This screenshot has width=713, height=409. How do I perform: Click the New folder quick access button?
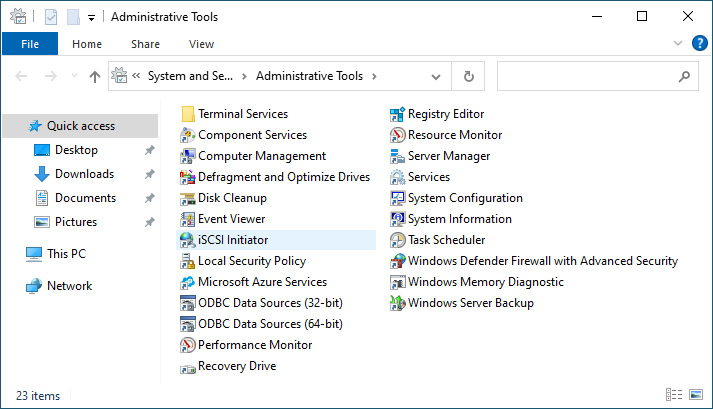[73, 17]
